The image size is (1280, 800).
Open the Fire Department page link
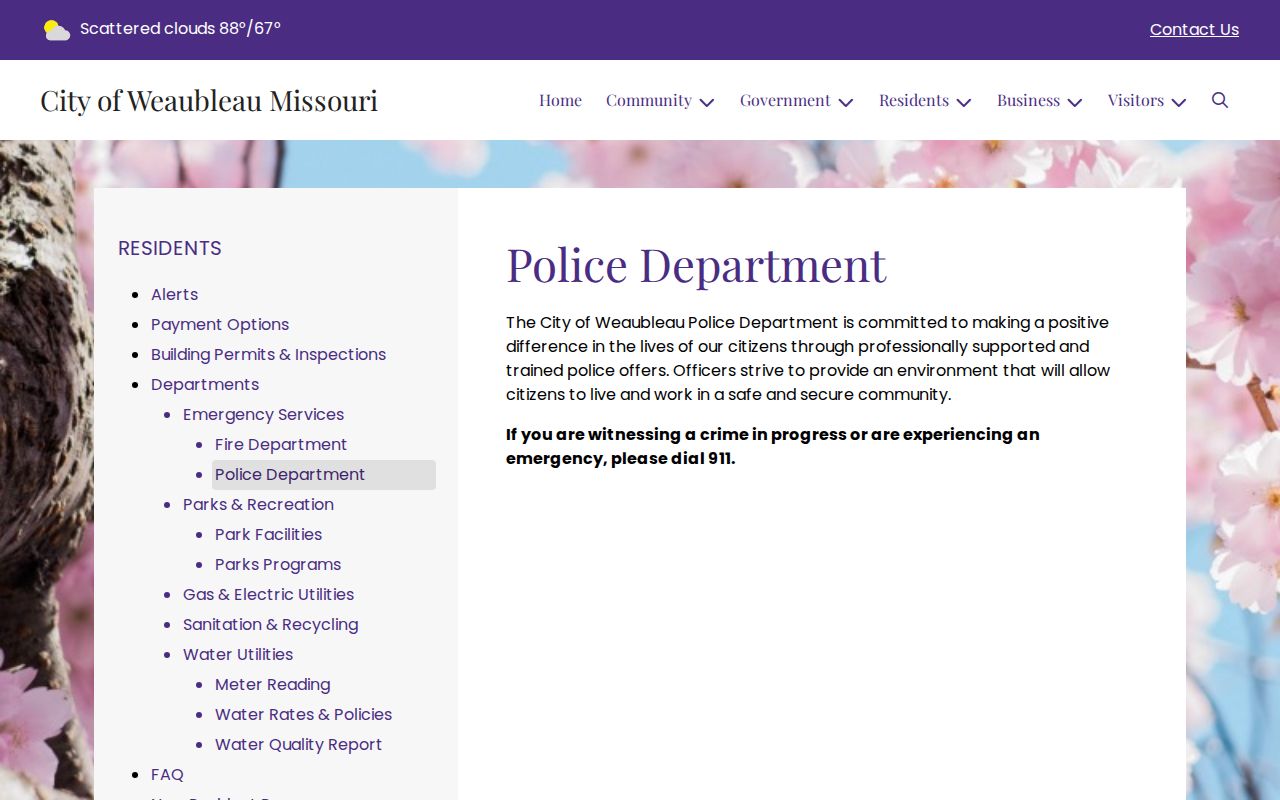(x=281, y=444)
